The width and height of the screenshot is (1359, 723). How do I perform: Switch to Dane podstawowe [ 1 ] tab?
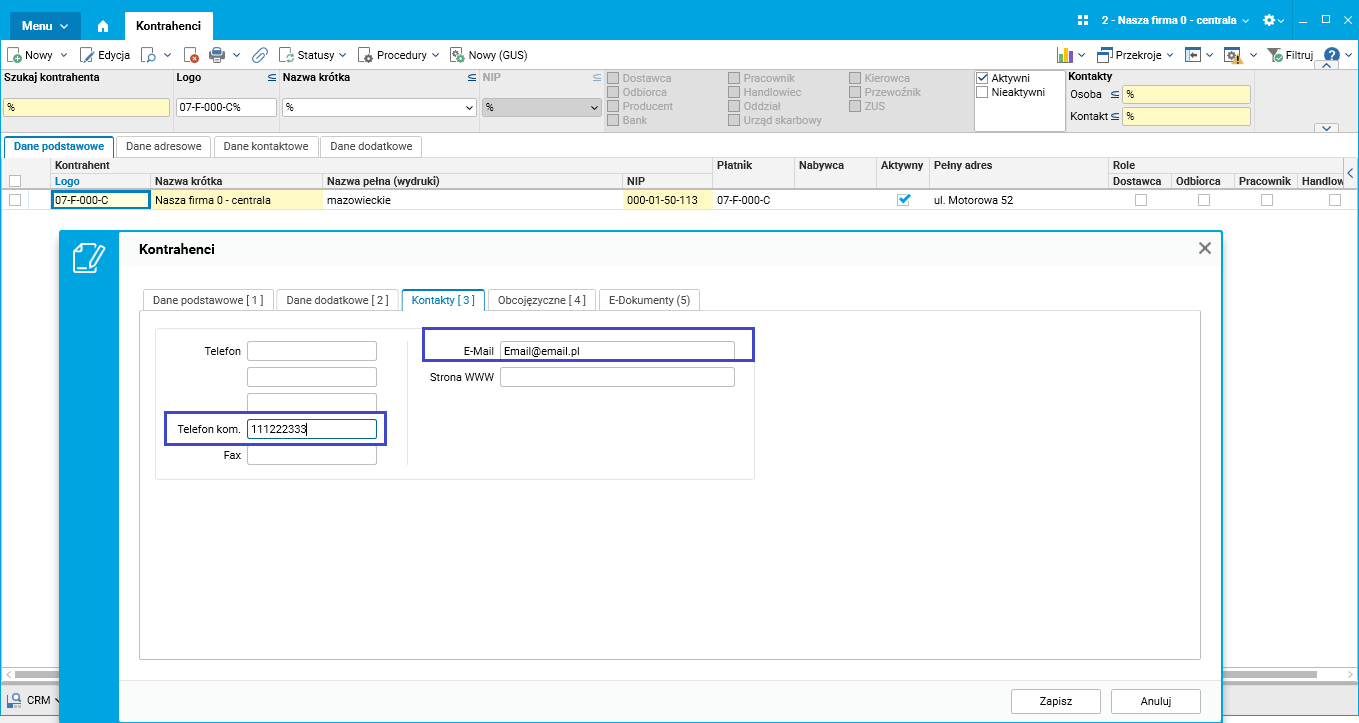pyautogui.click(x=208, y=300)
